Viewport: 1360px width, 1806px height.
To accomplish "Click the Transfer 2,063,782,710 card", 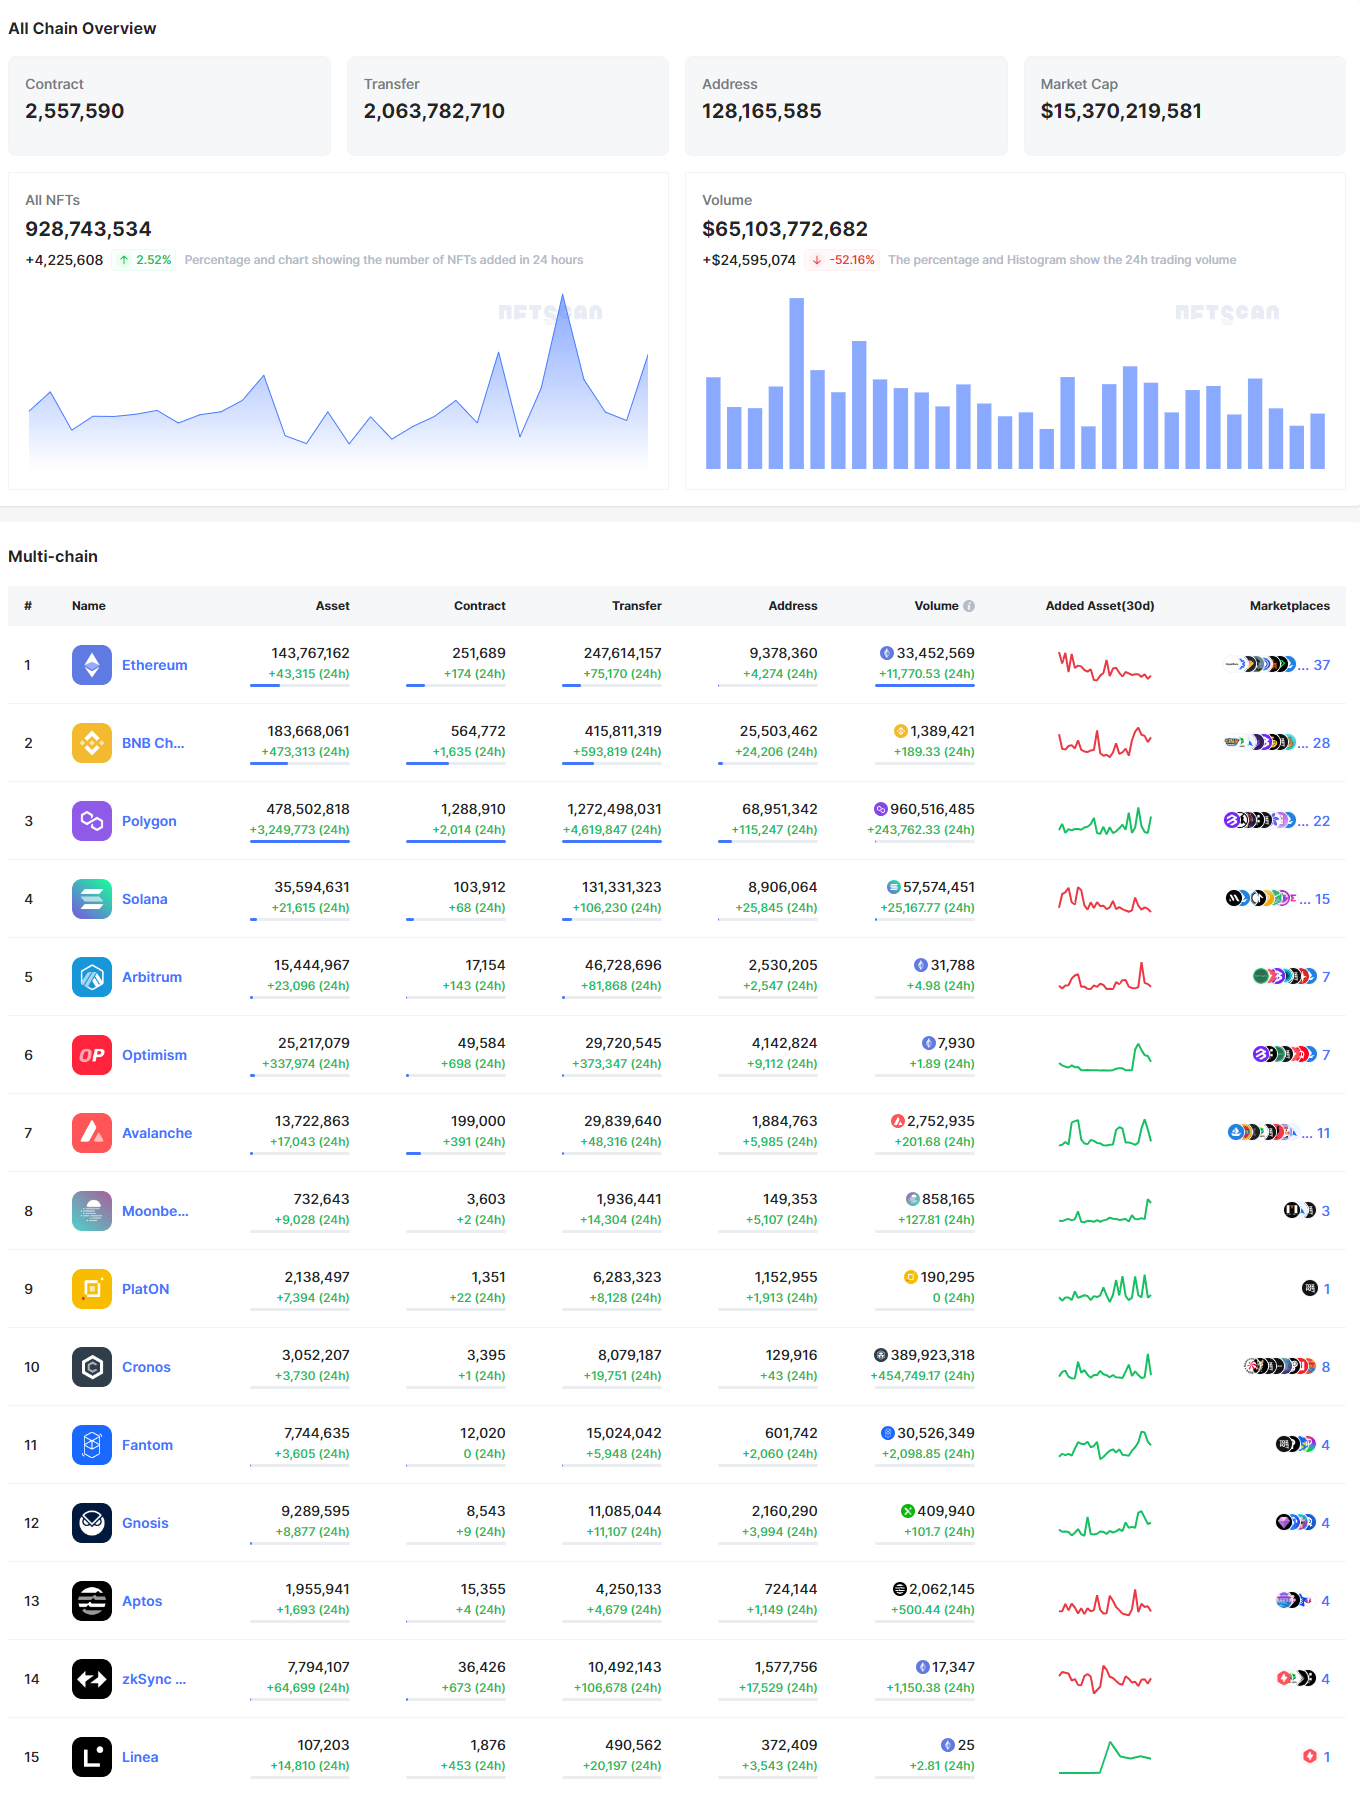I will [508, 106].
